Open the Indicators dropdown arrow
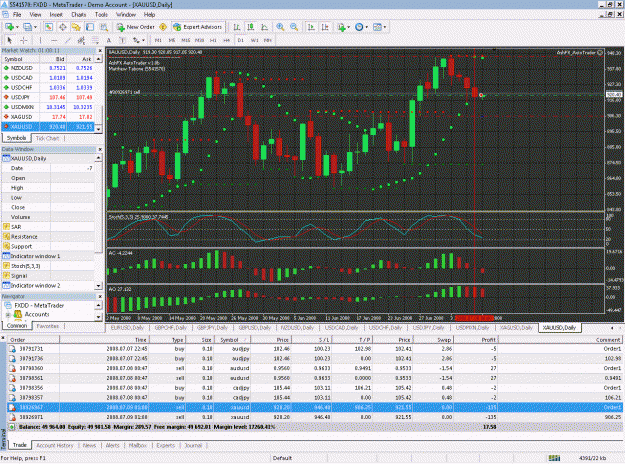This screenshot has width=625, height=464. coord(349,27)
